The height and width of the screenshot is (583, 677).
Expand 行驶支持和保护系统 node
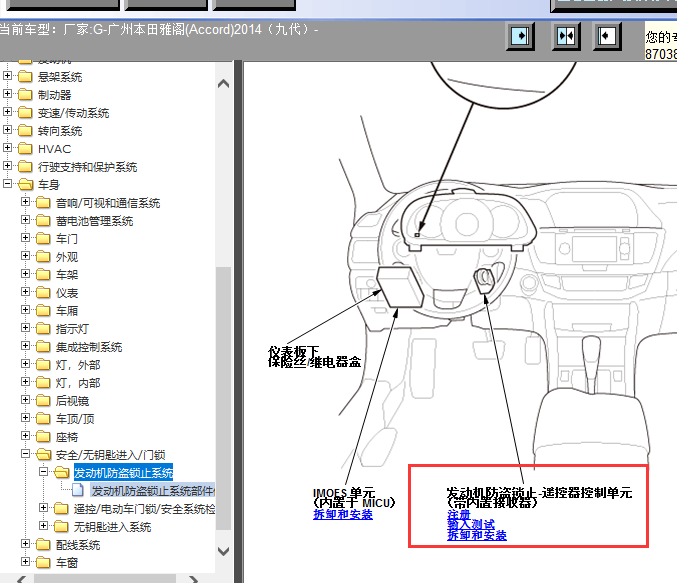(7, 166)
